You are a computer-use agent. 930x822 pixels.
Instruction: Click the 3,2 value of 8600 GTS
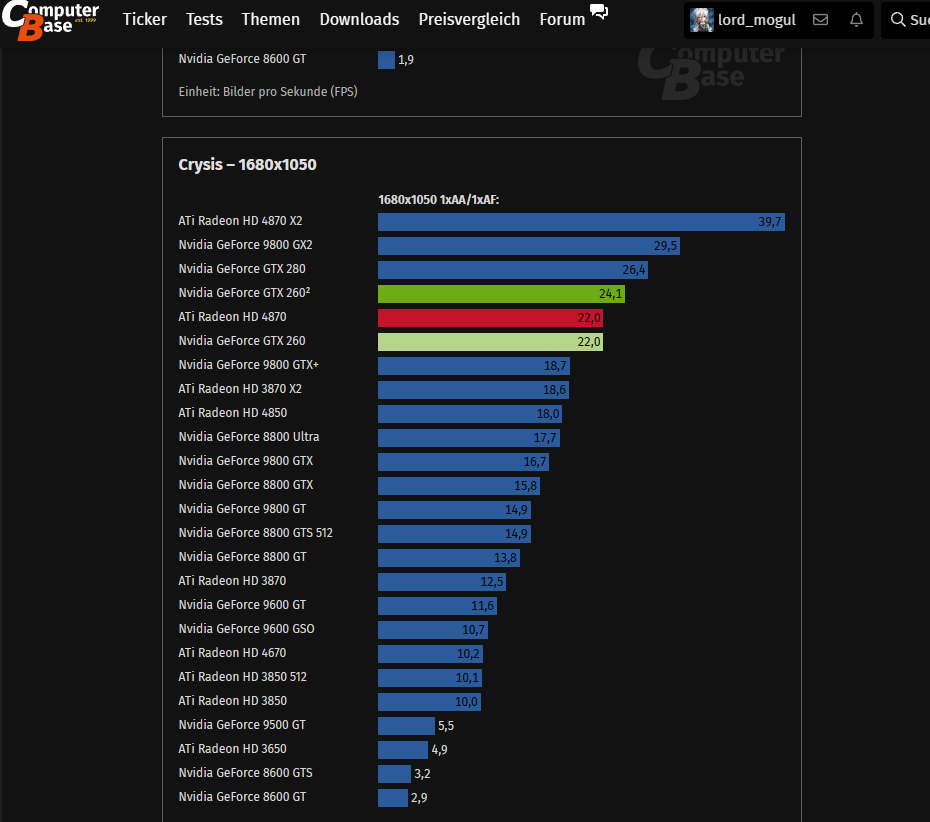click(x=422, y=774)
